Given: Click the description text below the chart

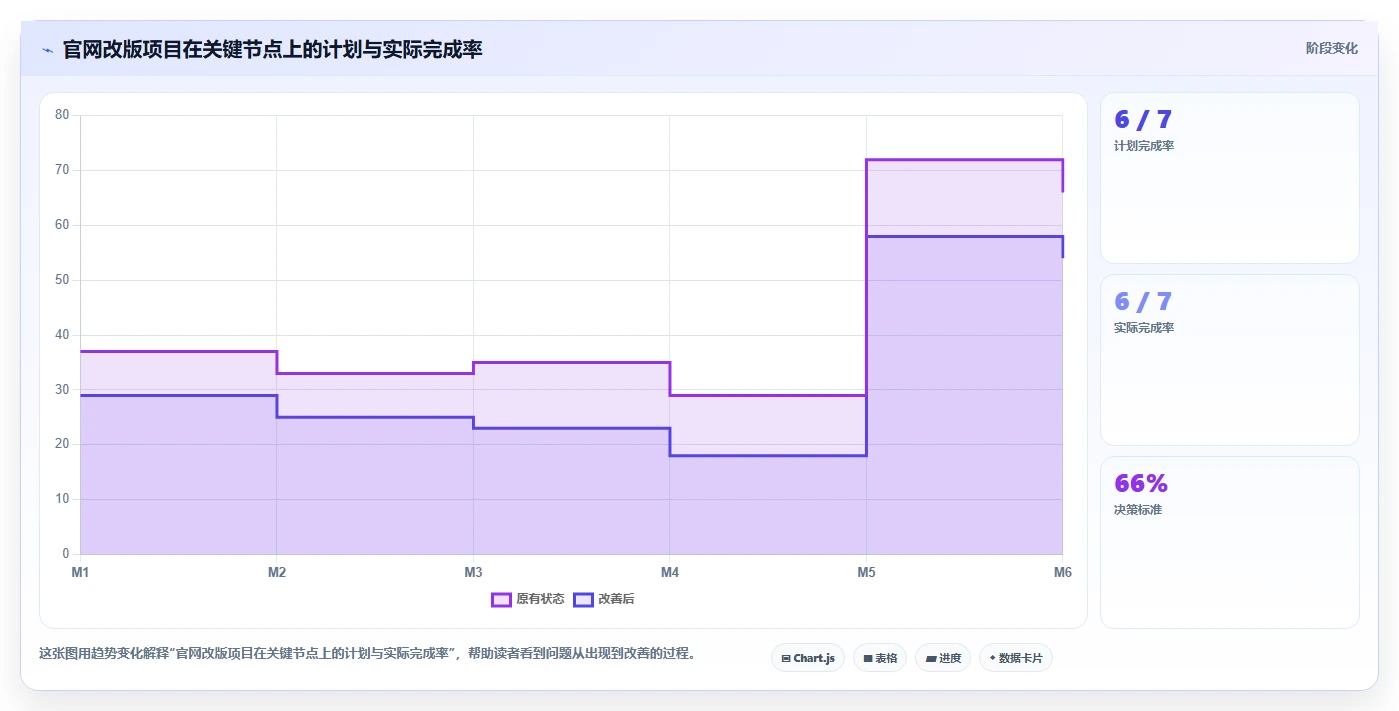Looking at the screenshot, I should [x=367, y=654].
